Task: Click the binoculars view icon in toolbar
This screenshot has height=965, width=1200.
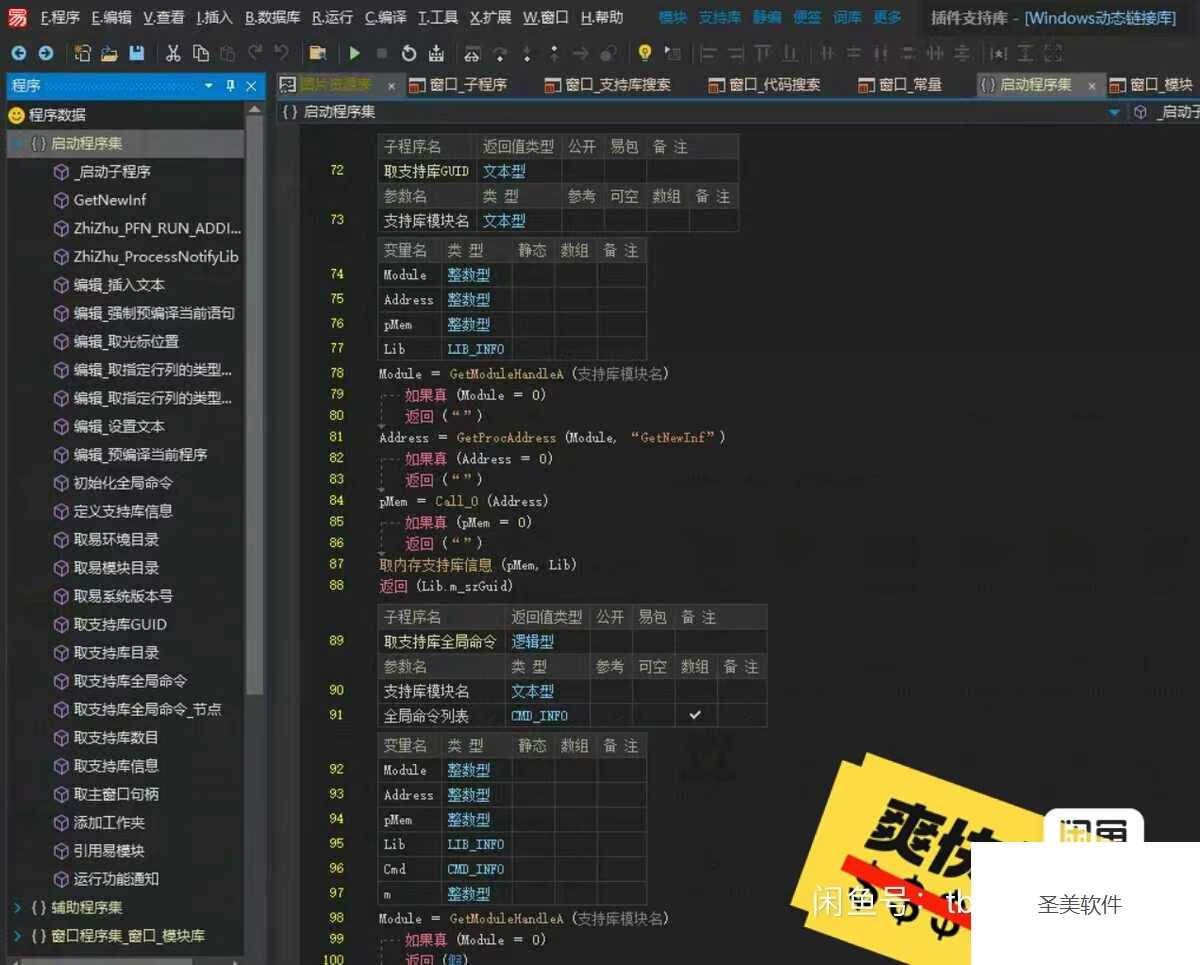Action: (473, 53)
